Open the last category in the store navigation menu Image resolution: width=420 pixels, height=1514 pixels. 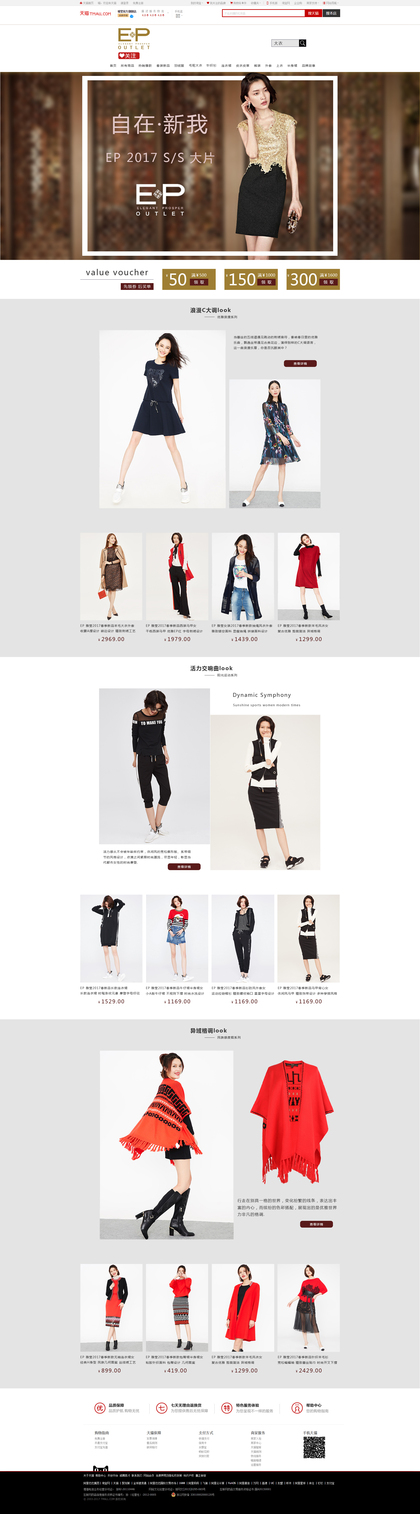(x=308, y=66)
